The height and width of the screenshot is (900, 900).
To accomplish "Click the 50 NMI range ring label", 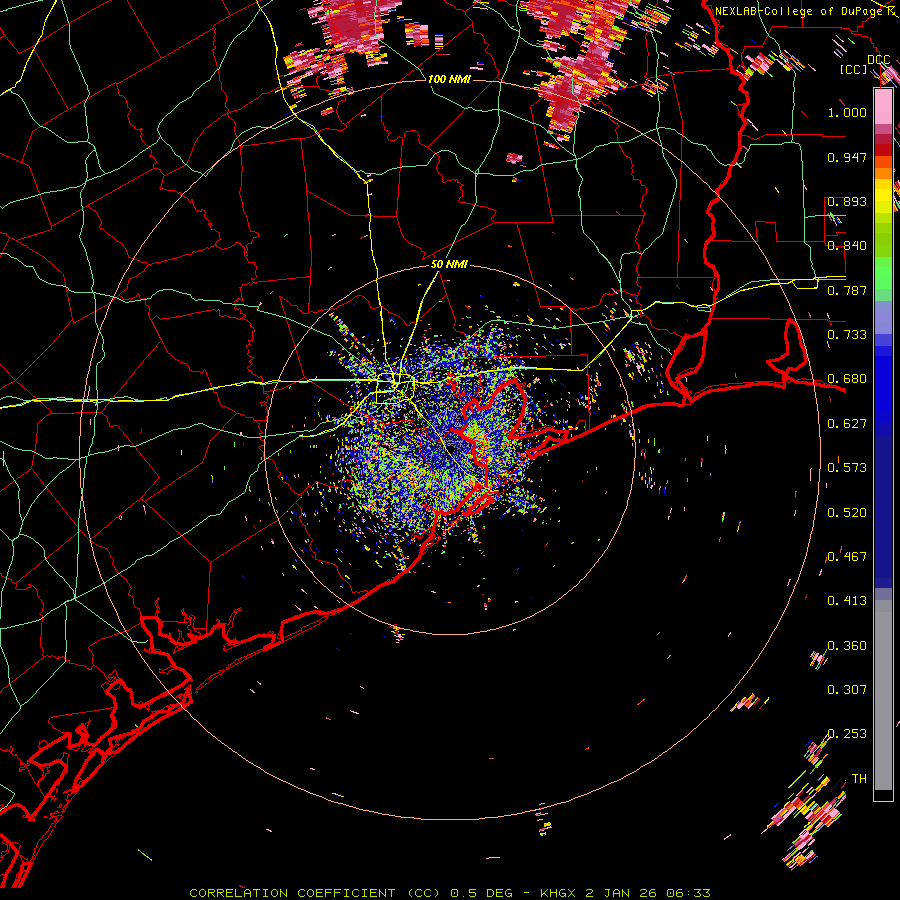I will (449, 264).
